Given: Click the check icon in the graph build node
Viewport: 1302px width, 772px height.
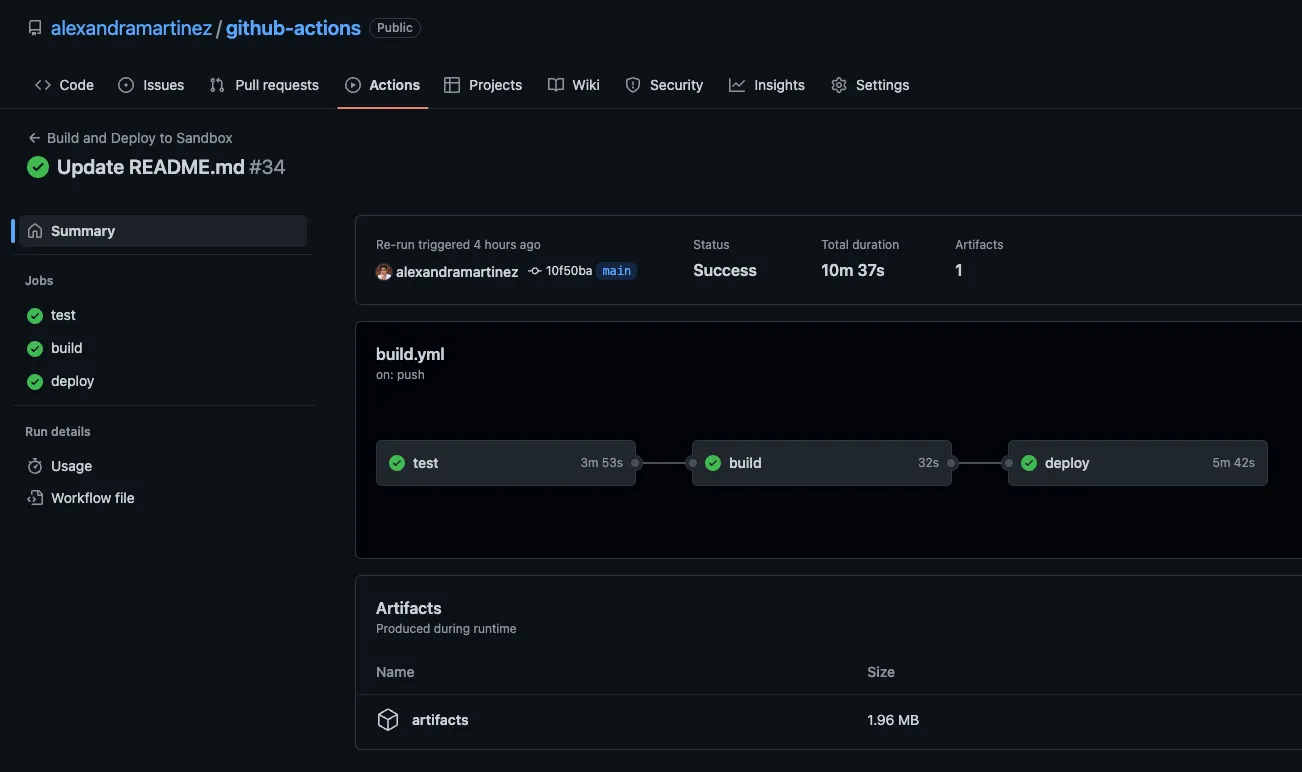Looking at the screenshot, I should [713, 463].
